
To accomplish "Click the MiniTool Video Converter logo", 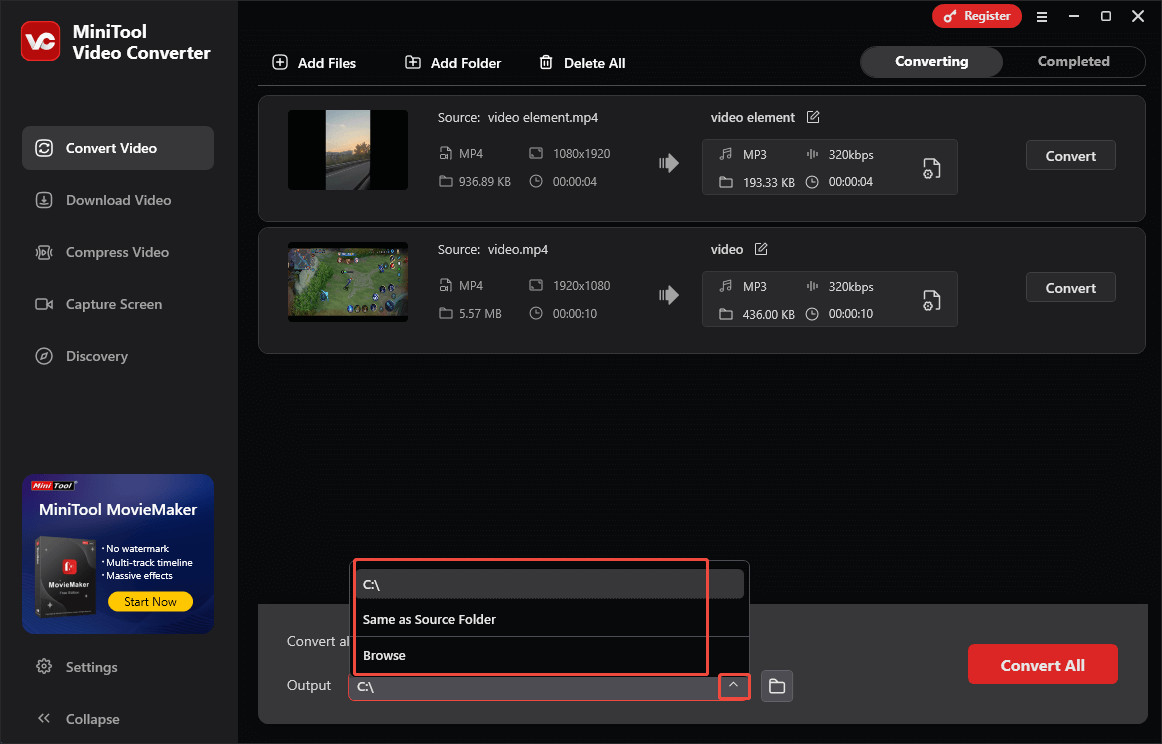I will coord(41,41).
